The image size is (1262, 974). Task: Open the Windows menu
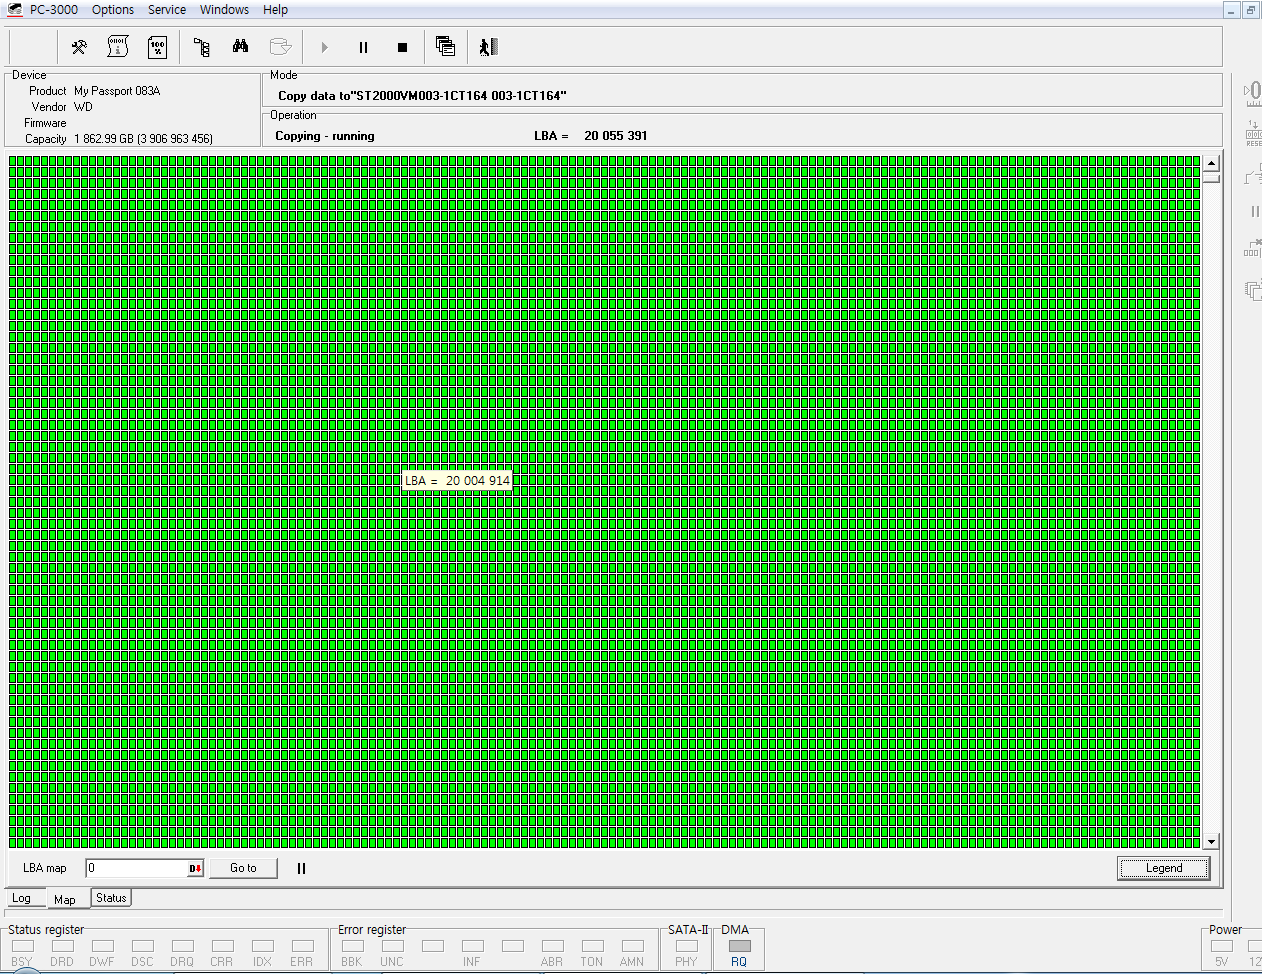coord(224,10)
